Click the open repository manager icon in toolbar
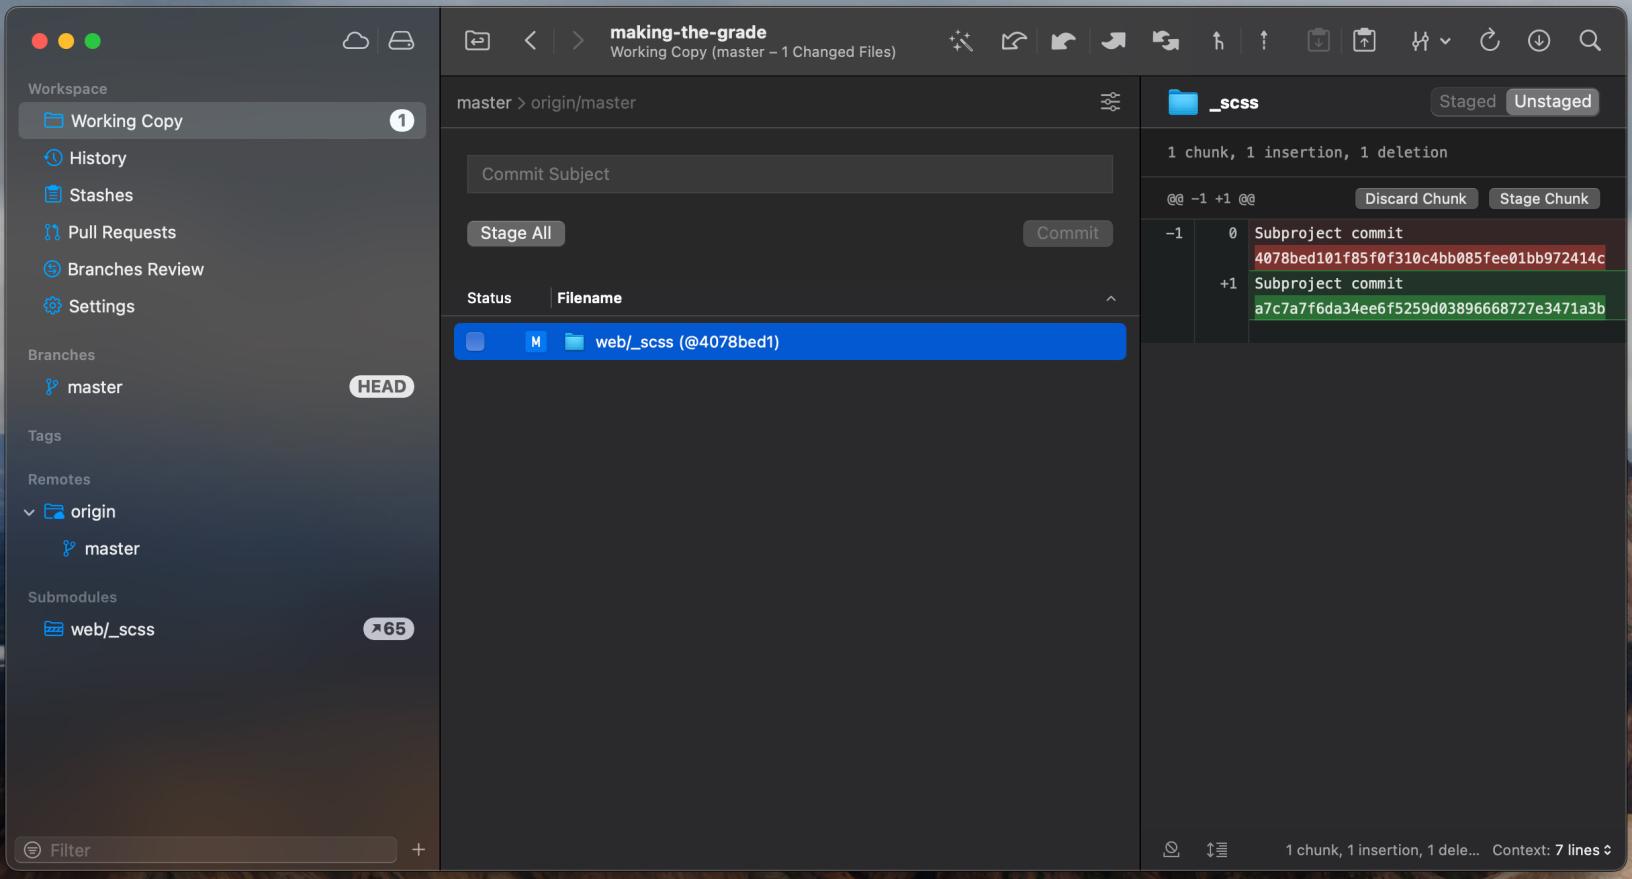This screenshot has height=879, width=1632. pyautogui.click(x=478, y=41)
